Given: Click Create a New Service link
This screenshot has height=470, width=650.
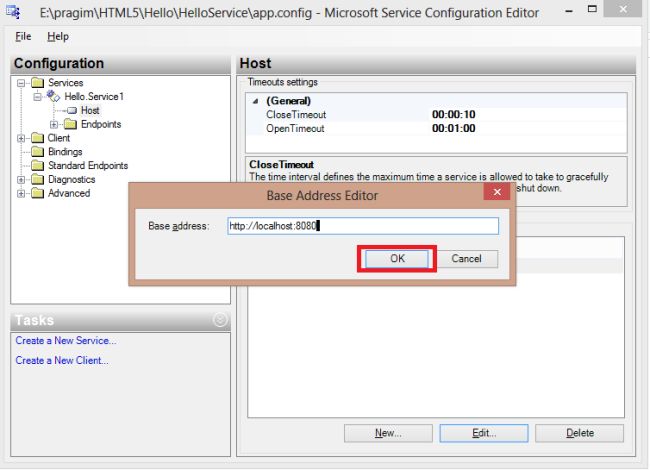Looking at the screenshot, I should coord(66,340).
